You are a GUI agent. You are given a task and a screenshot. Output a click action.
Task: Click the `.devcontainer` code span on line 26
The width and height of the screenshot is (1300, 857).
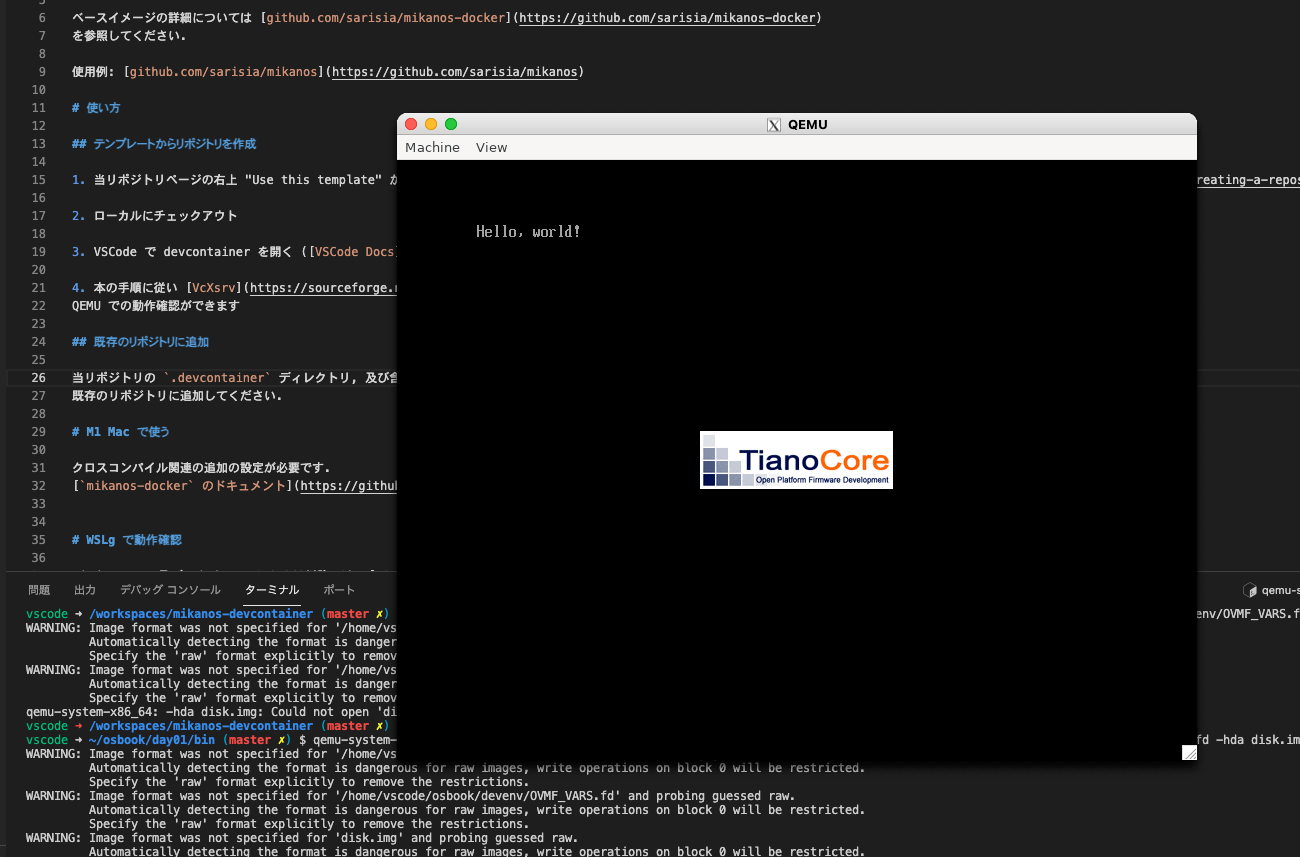coord(217,378)
